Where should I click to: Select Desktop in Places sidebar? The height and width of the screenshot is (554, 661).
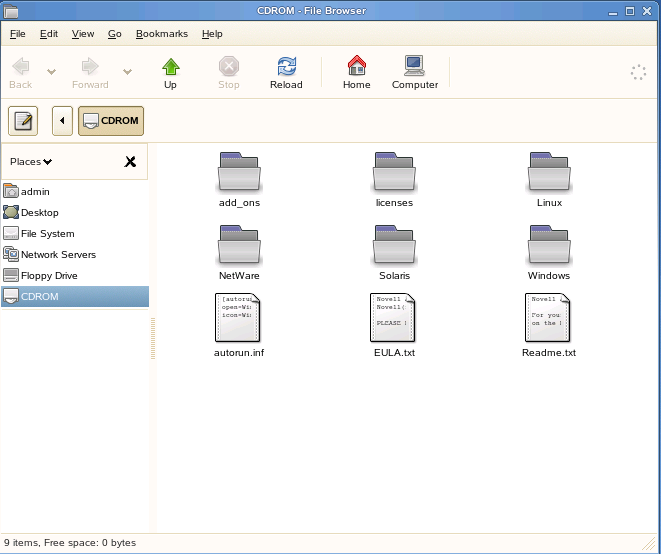(x=75, y=212)
